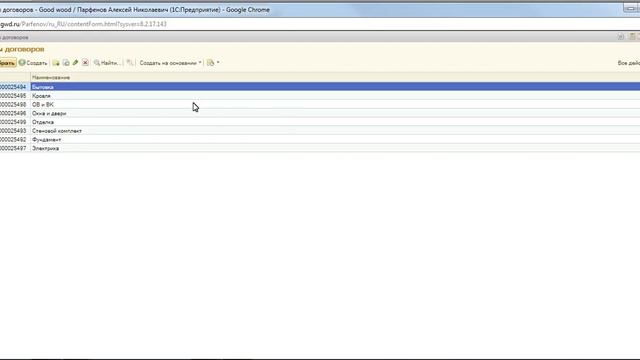The height and width of the screenshot is (360, 640).
Task: Click the new folder/group icon in toolbar
Action: [56, 63]
